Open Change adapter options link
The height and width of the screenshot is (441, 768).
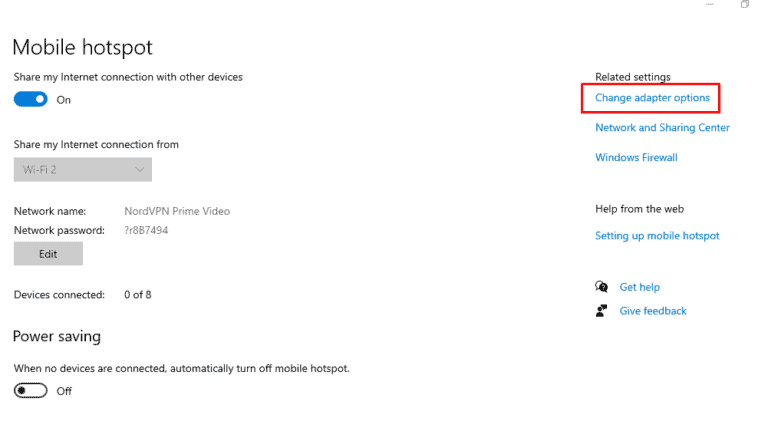click(x=652, y=98)
